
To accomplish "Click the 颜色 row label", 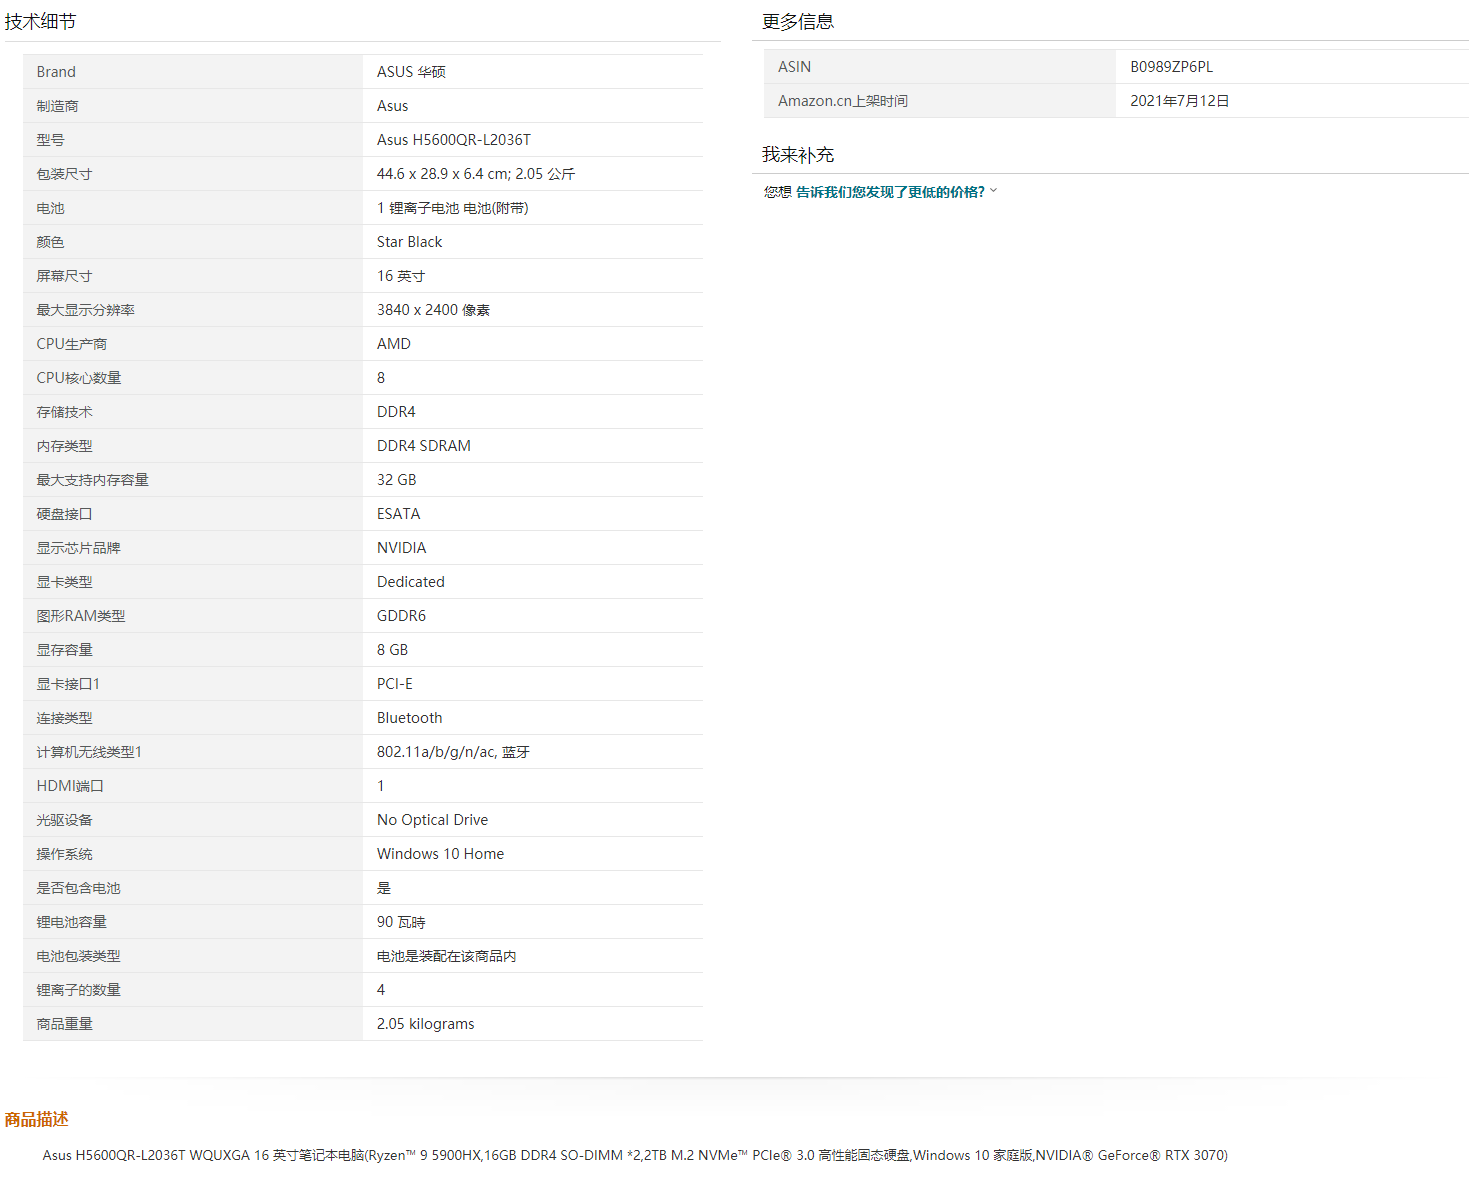I will click(50, 242).
